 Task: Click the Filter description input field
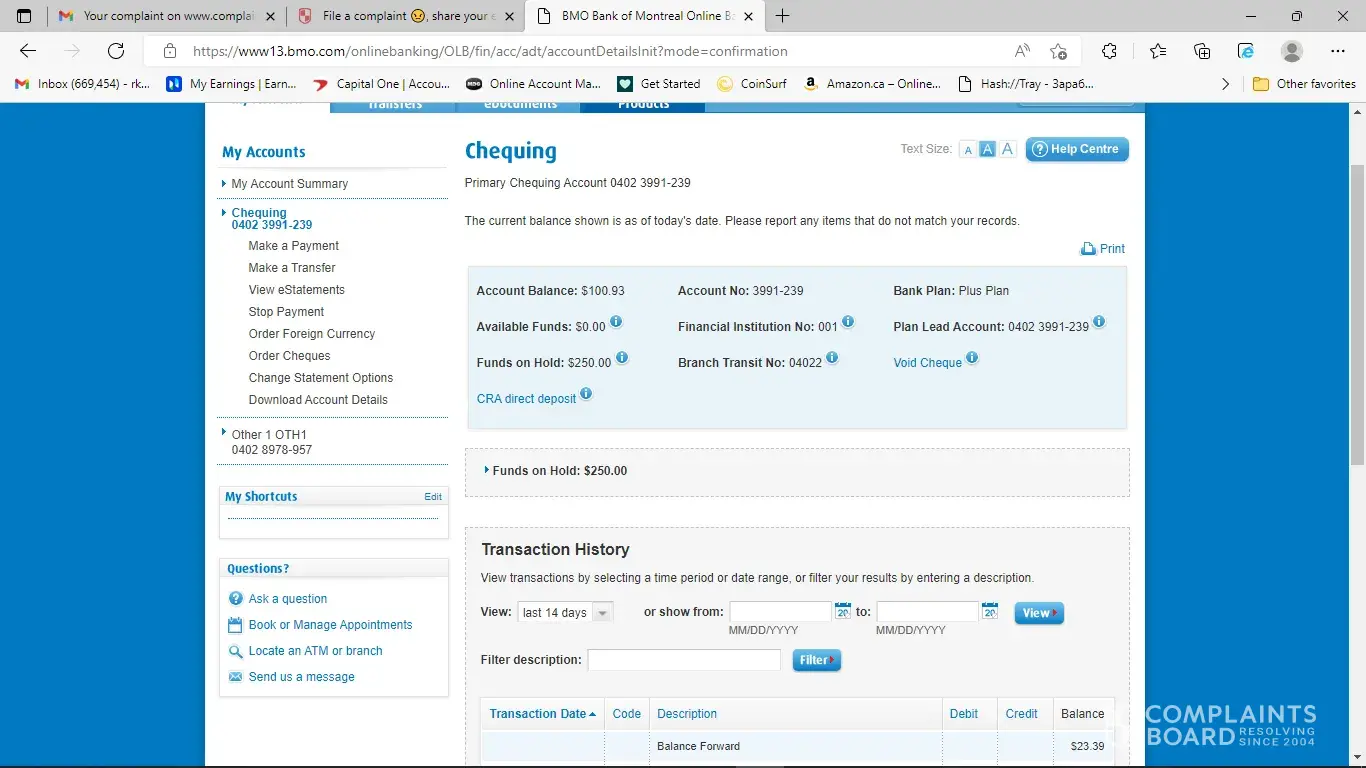click(684, 660)
